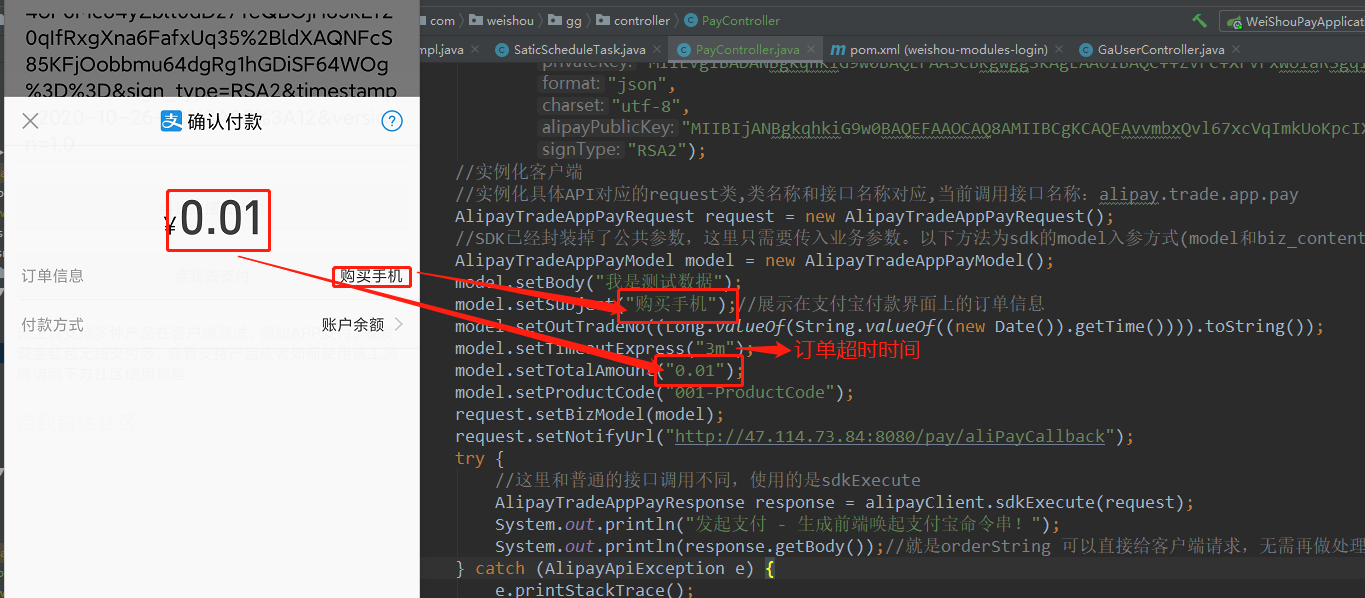Viewport: 1365px width, 598px height.
Task: Switch to PayController.java tab
Action: point(747,49)
